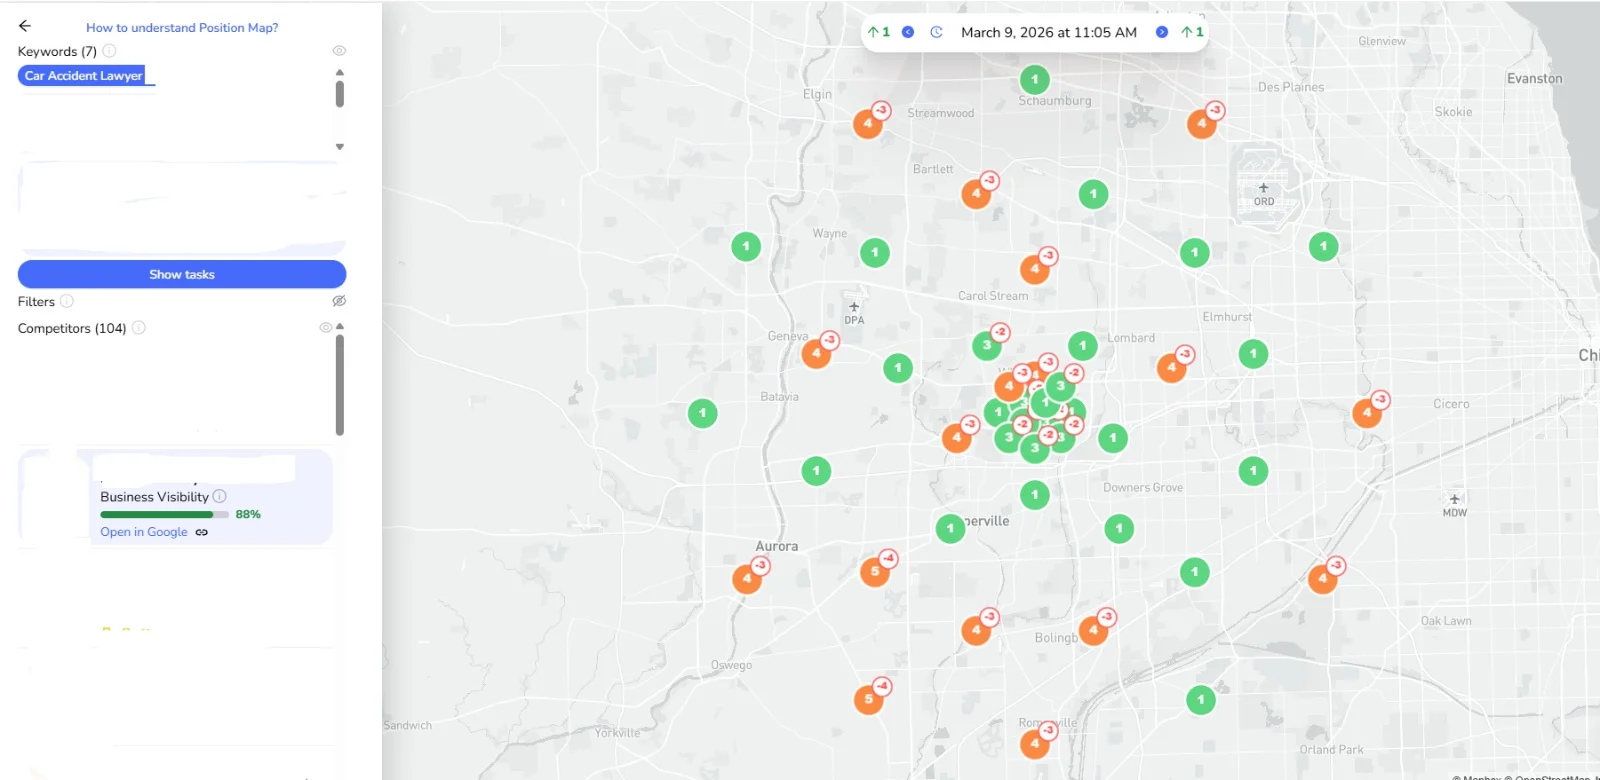Click Show tasks button
The height and width of the screenshot is (780, 1600).
coord(182,274)
